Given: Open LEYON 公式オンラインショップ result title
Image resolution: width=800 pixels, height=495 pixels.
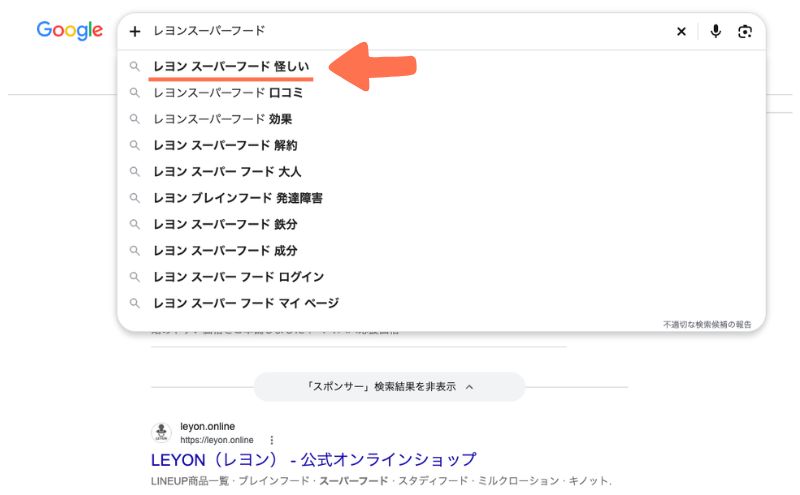Looking at the screenshot, I should pos(313,459).
